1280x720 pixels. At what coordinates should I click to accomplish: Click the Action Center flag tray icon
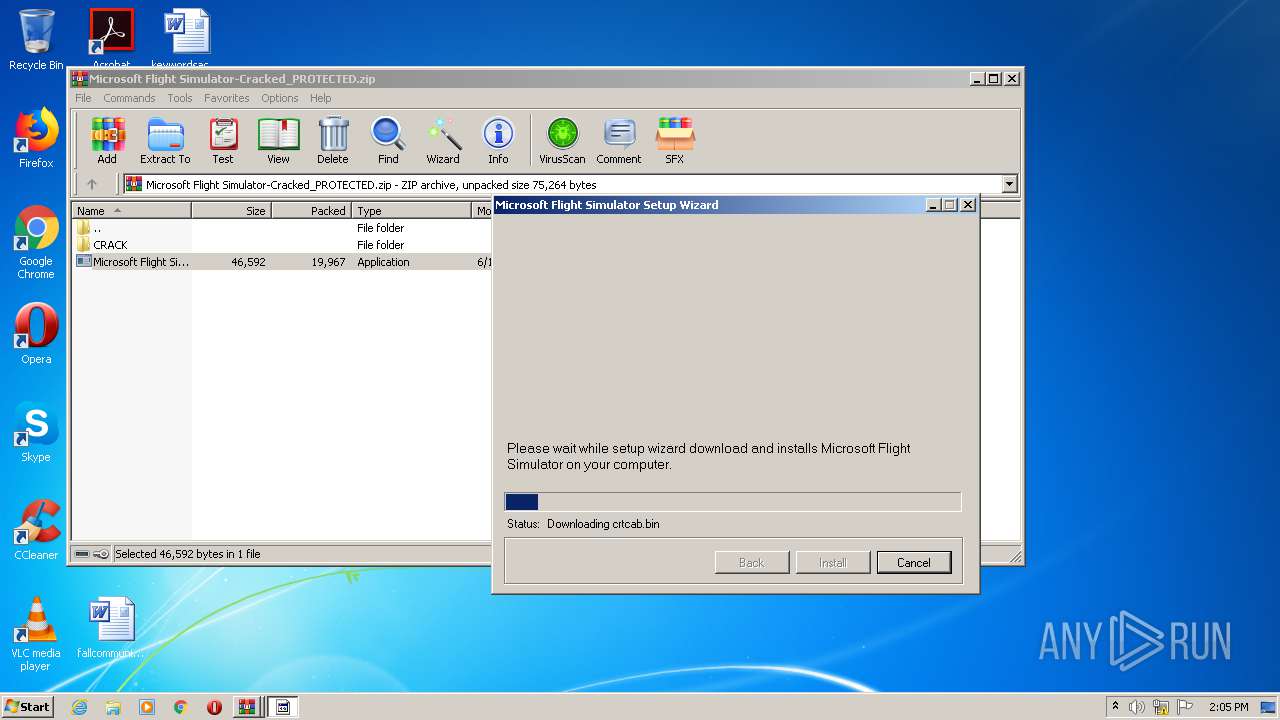click(1187, 707)
